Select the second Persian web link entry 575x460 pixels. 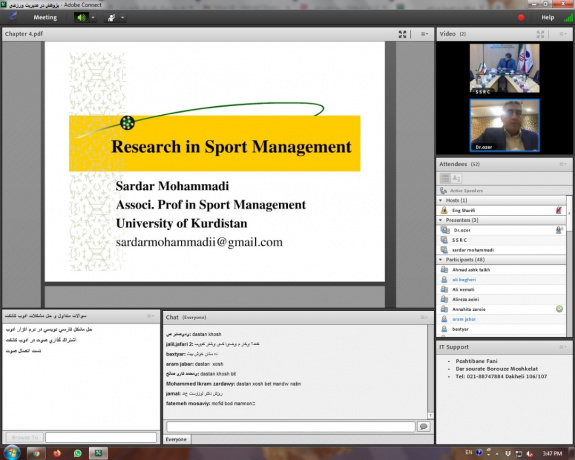point(41,340)
